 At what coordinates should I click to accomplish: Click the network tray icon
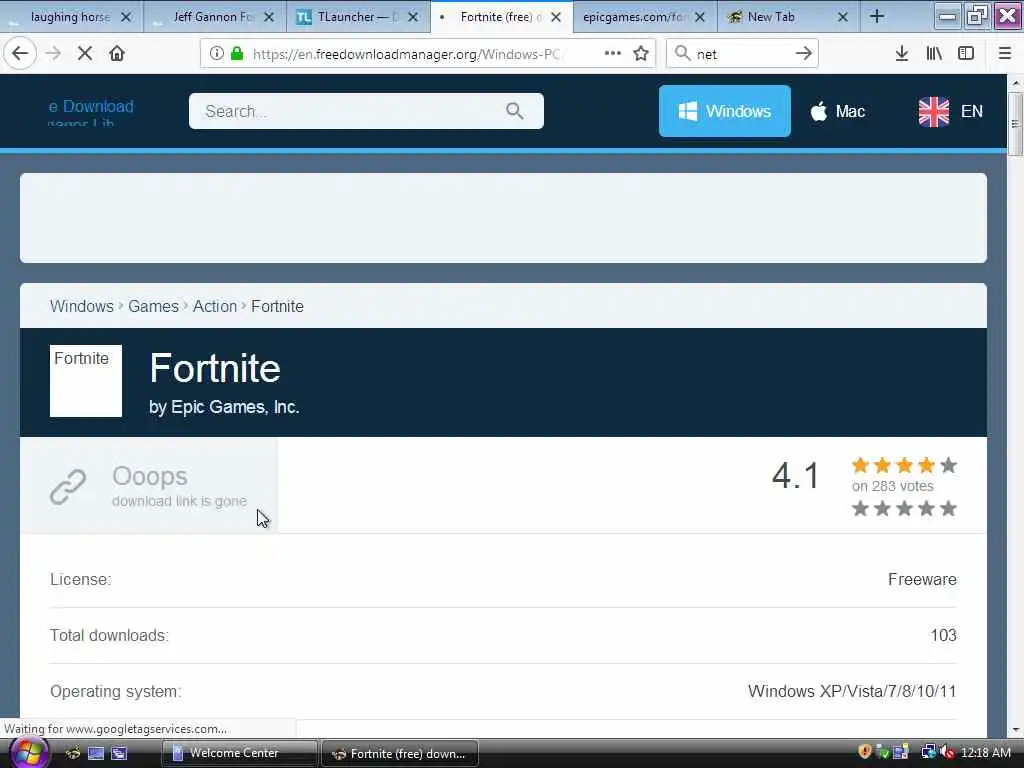pos(928,752)
